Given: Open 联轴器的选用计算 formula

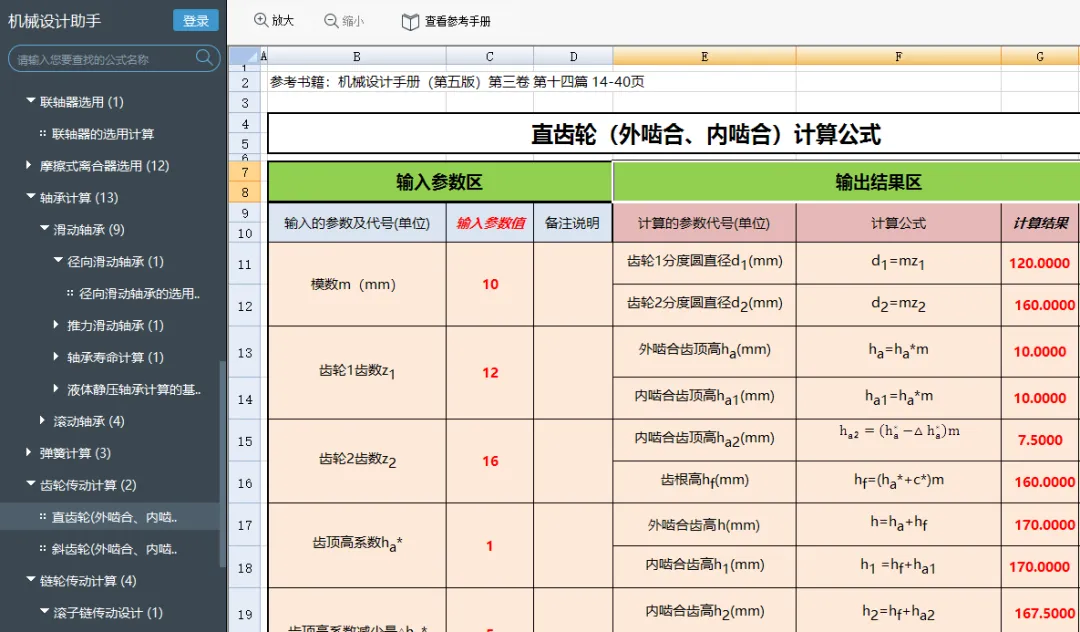Looking at the screenshot, I should 103,134.
